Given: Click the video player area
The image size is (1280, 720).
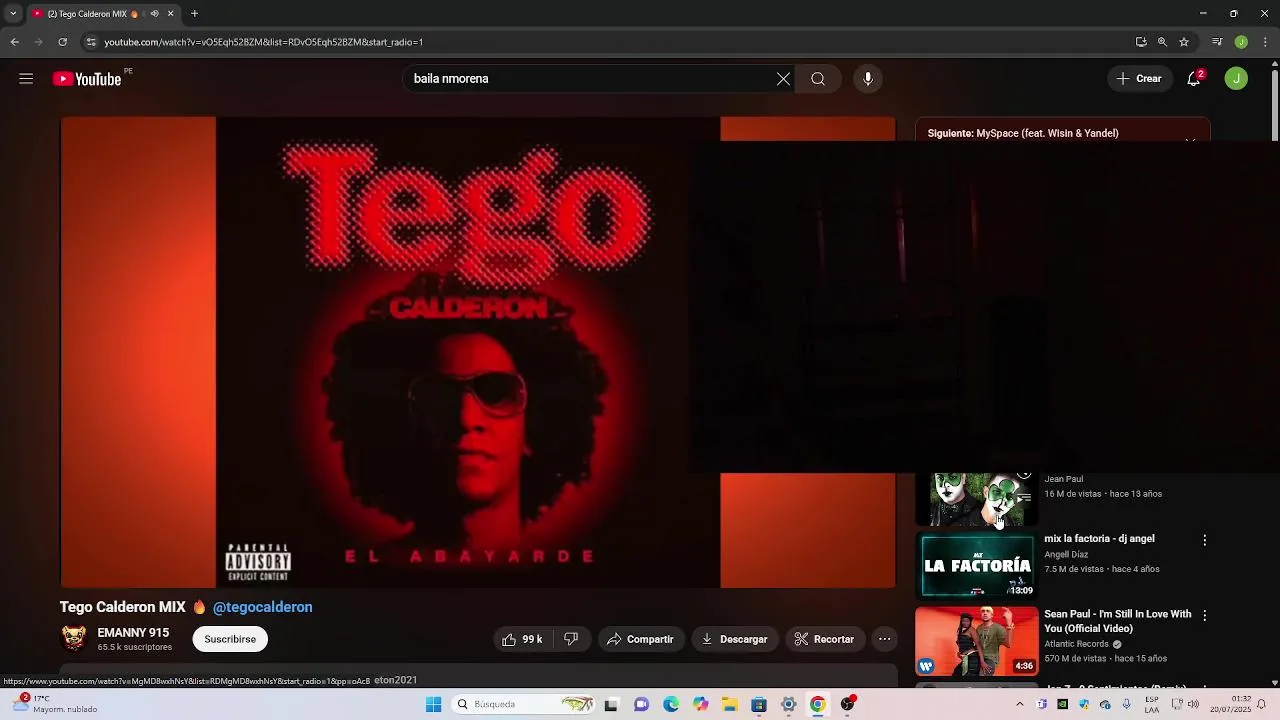Looking at the screenshot, I should (478, 352).
